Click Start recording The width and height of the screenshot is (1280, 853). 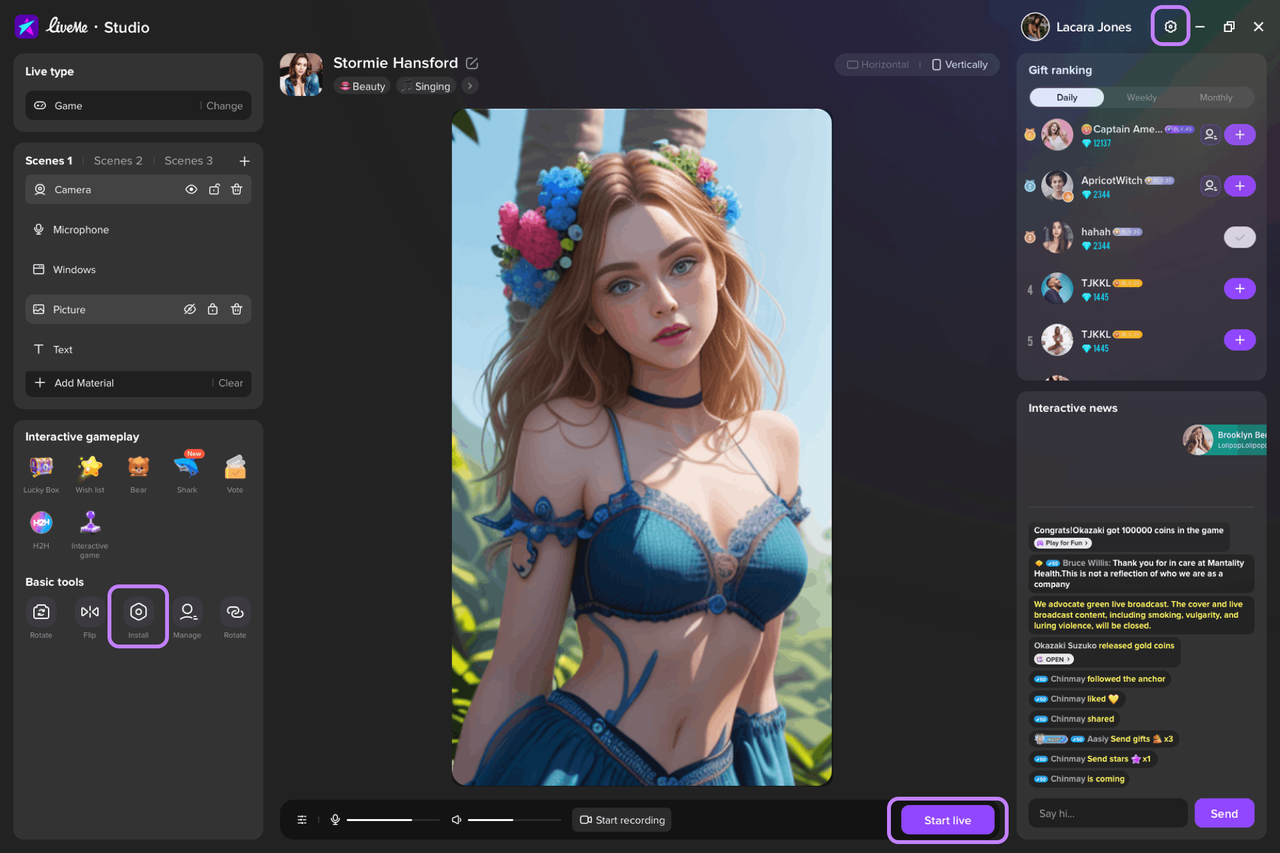pyautogui.click(x=622, y=820)
